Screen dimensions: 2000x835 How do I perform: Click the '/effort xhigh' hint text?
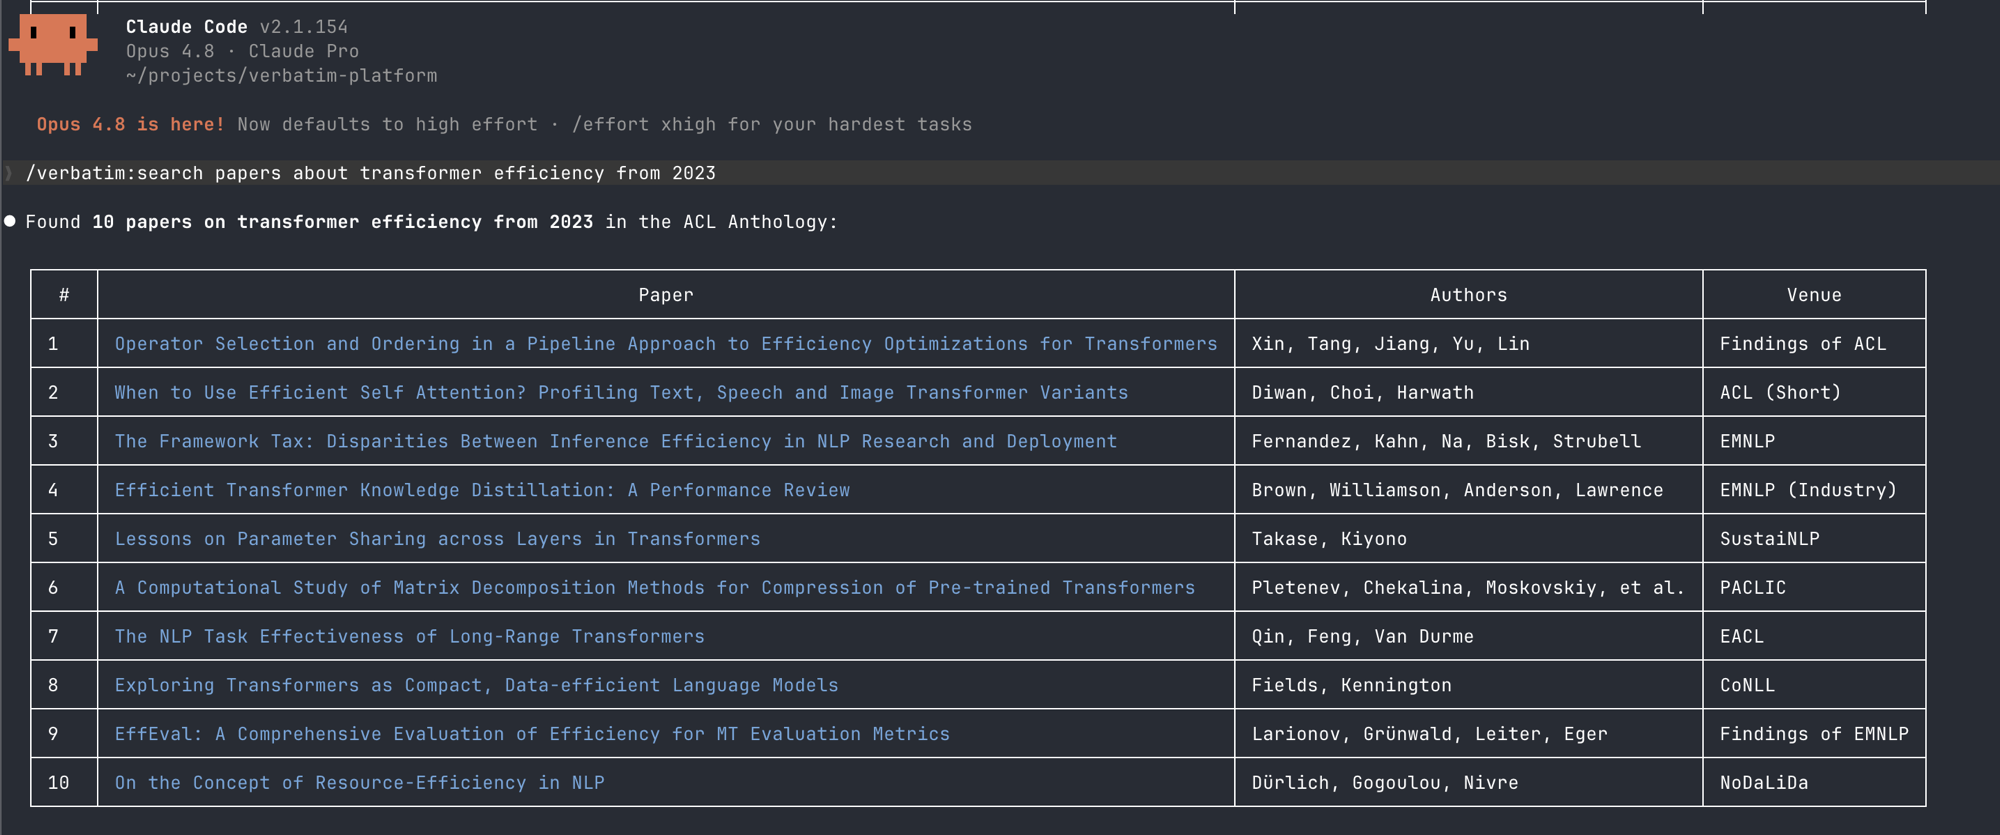point(644,125)
